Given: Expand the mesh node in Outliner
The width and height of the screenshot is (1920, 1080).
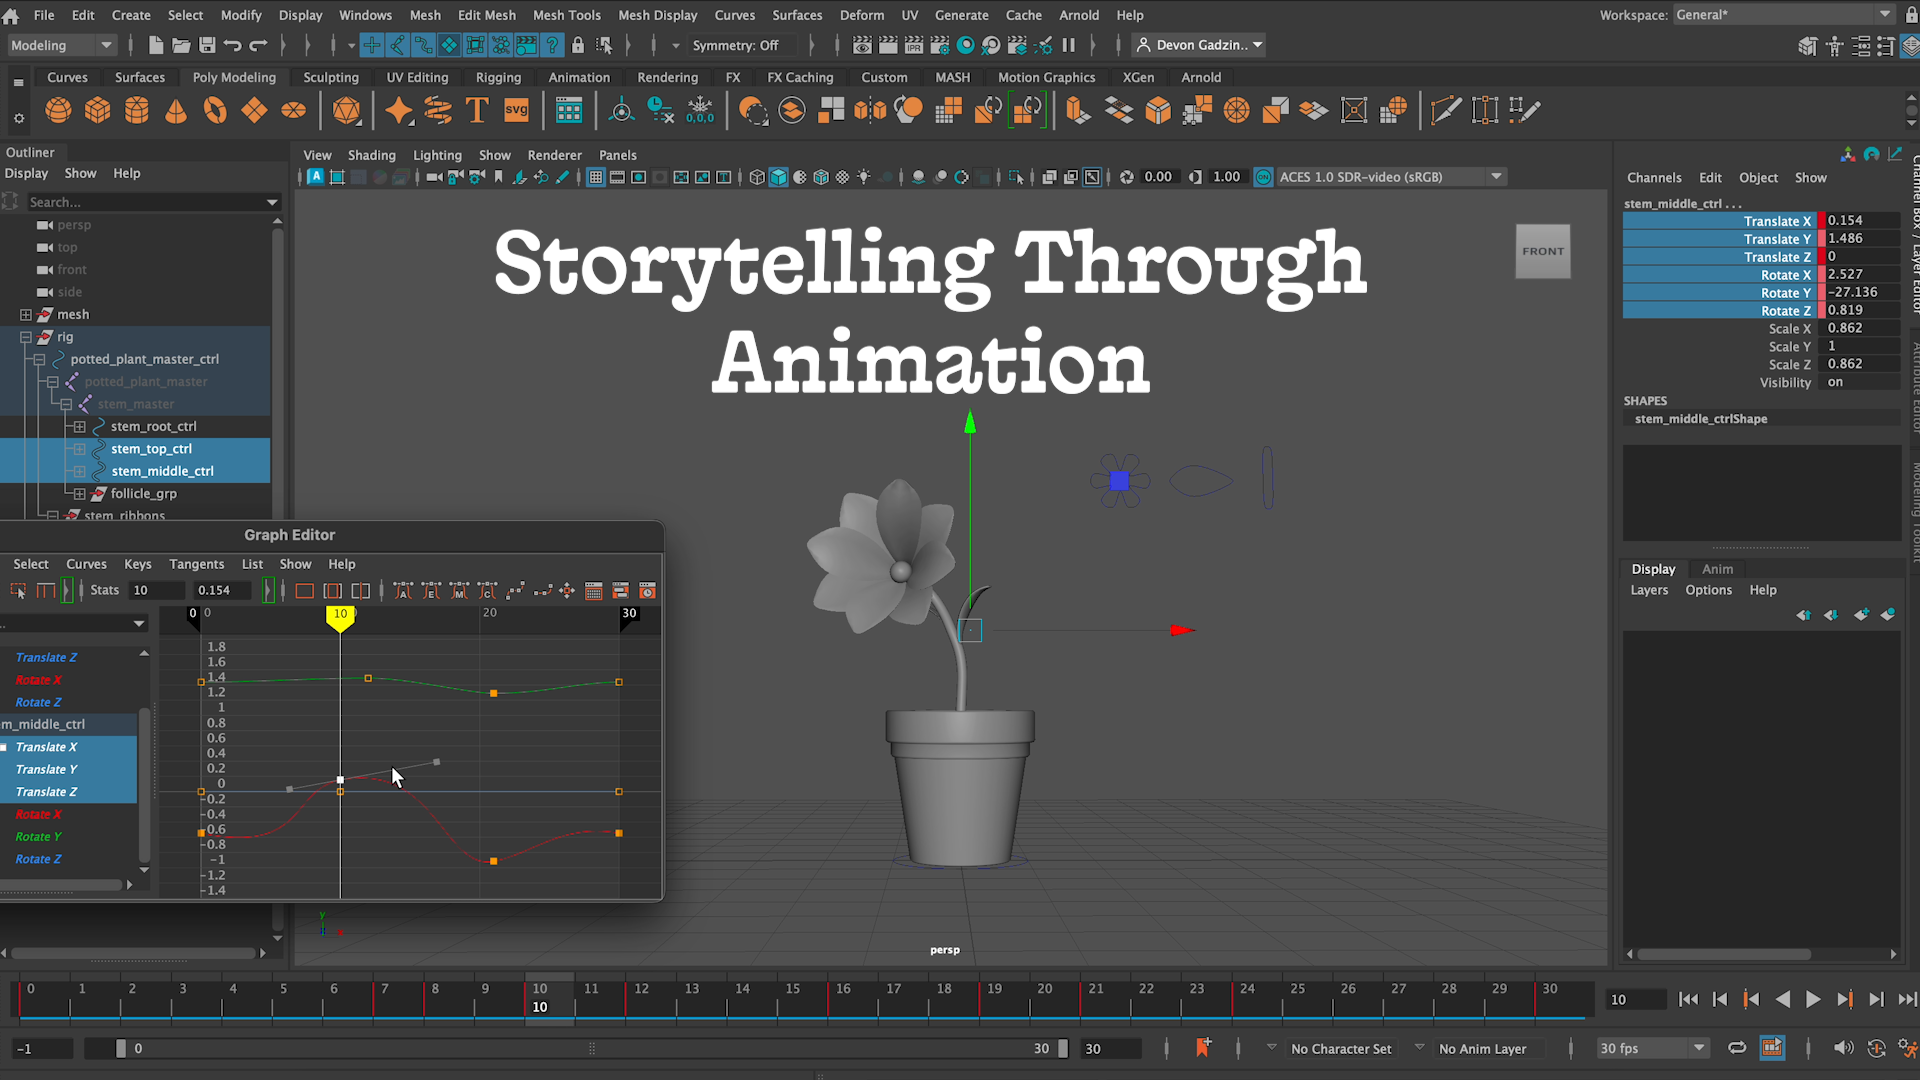Looking at the screenshot, I should pyautogui.click(x=26, y=314).
